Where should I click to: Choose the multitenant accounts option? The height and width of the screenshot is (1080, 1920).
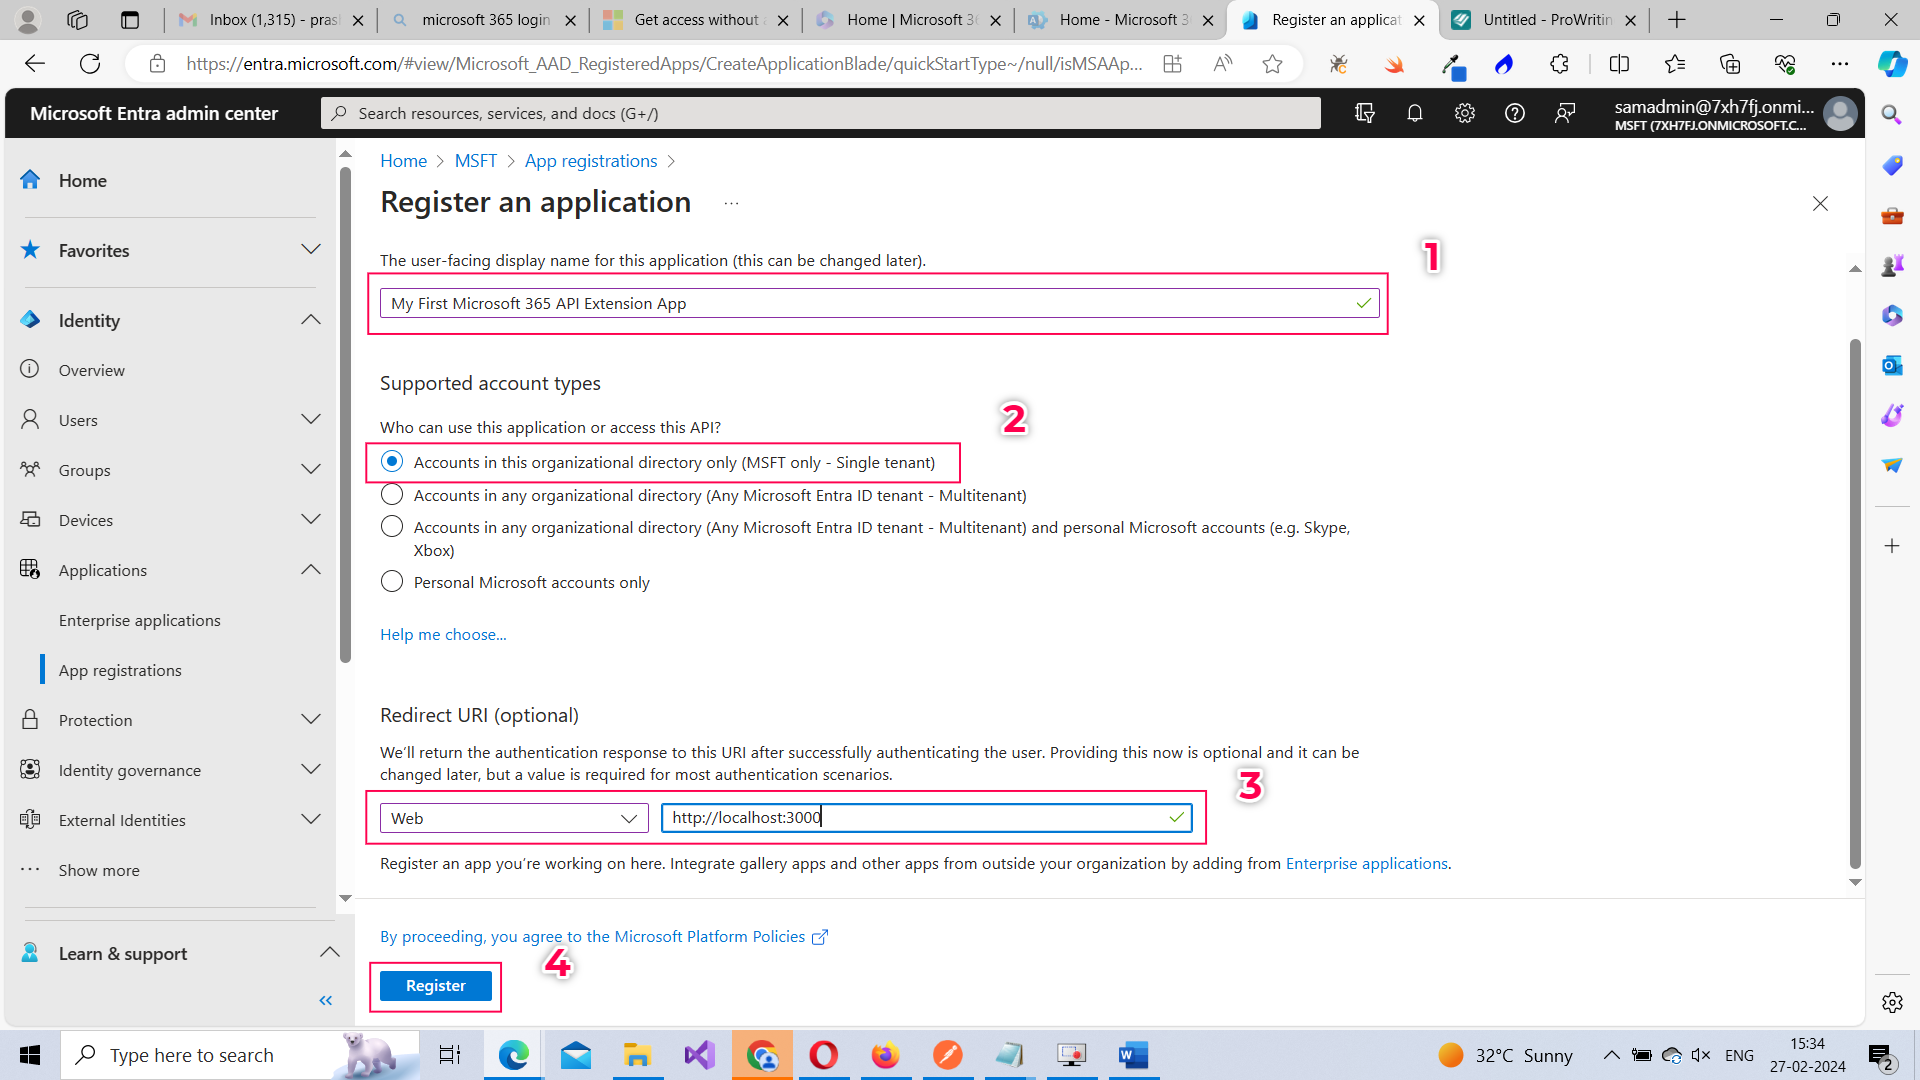pyautogui.click(x=391, y=494)
